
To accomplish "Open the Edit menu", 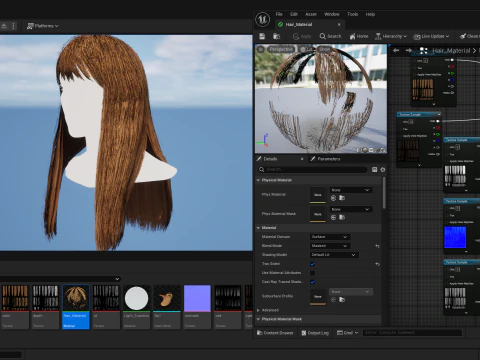I will tap(294, 14).
